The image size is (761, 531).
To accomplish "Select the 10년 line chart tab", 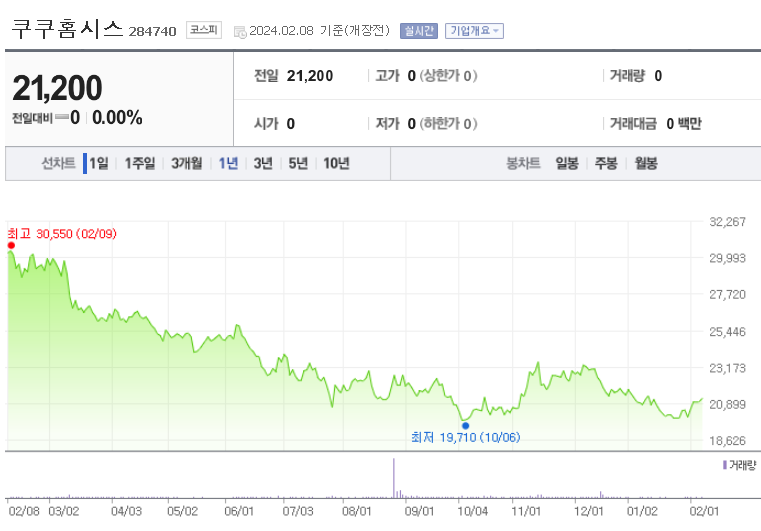I will tap(336, 163).
